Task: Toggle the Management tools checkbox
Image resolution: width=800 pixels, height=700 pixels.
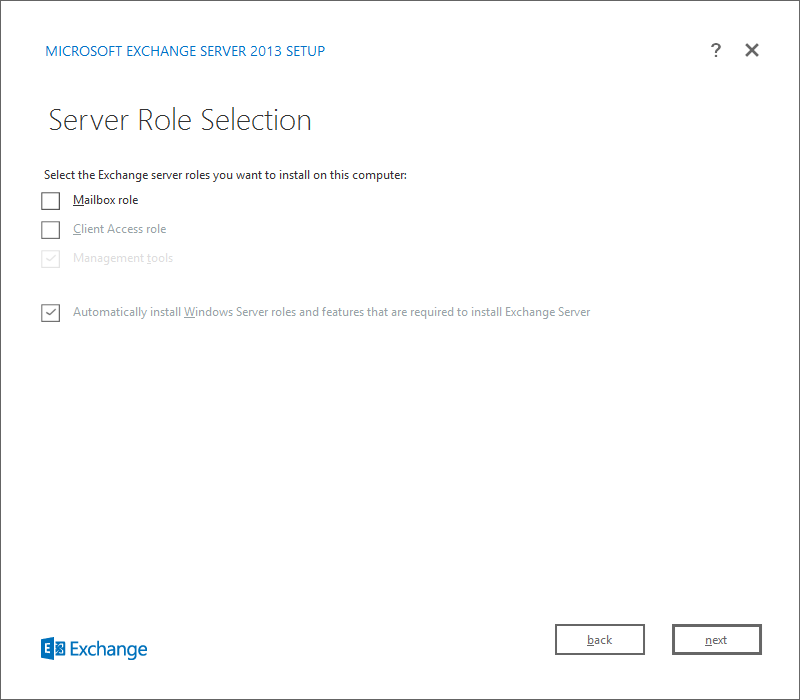Action: (x=51, y=259)
